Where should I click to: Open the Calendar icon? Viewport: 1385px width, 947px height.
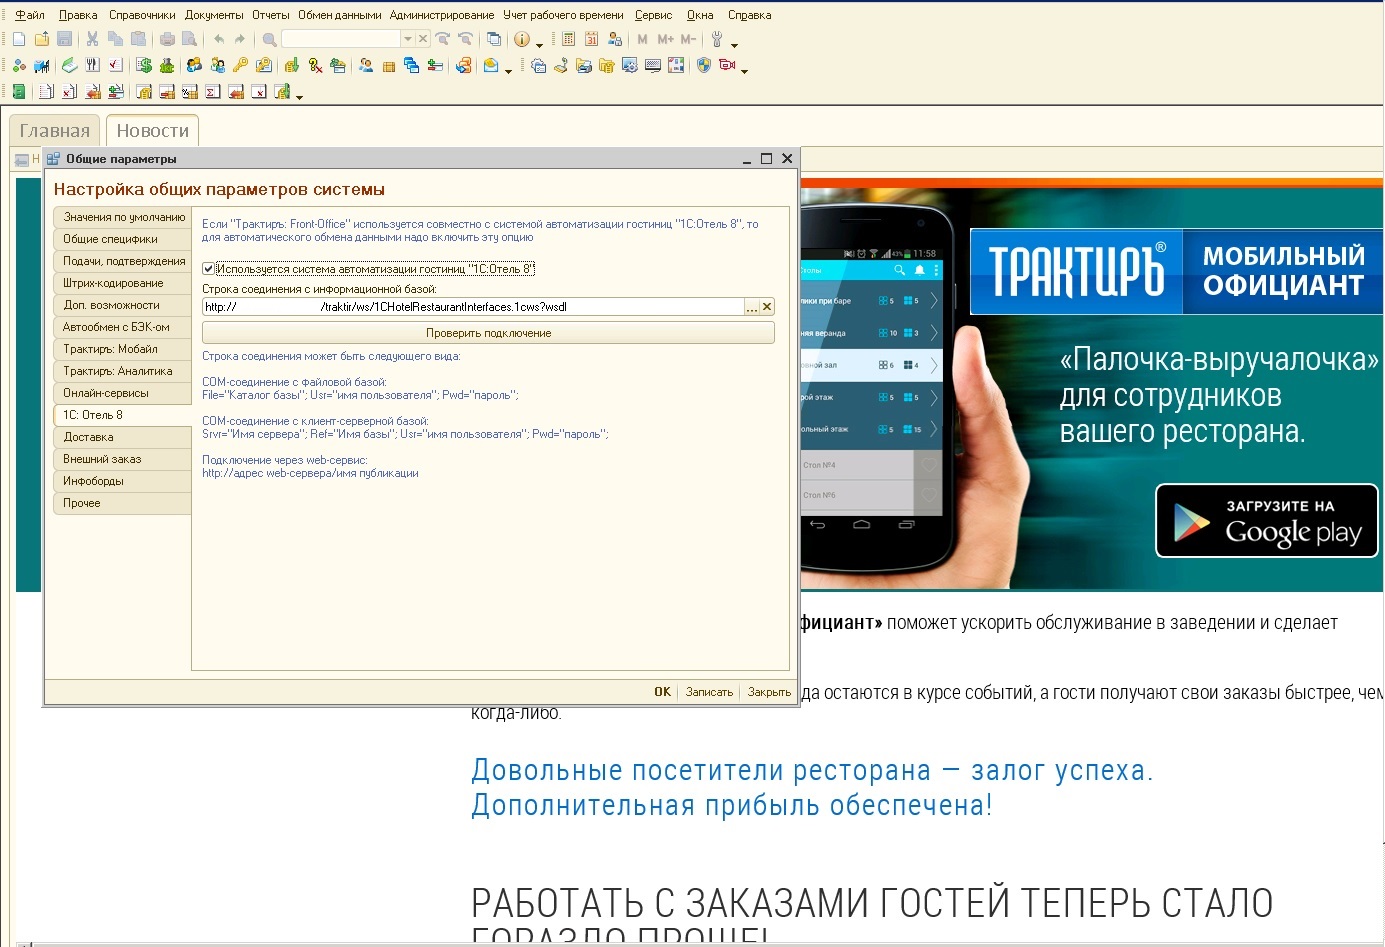coord(591,39)
